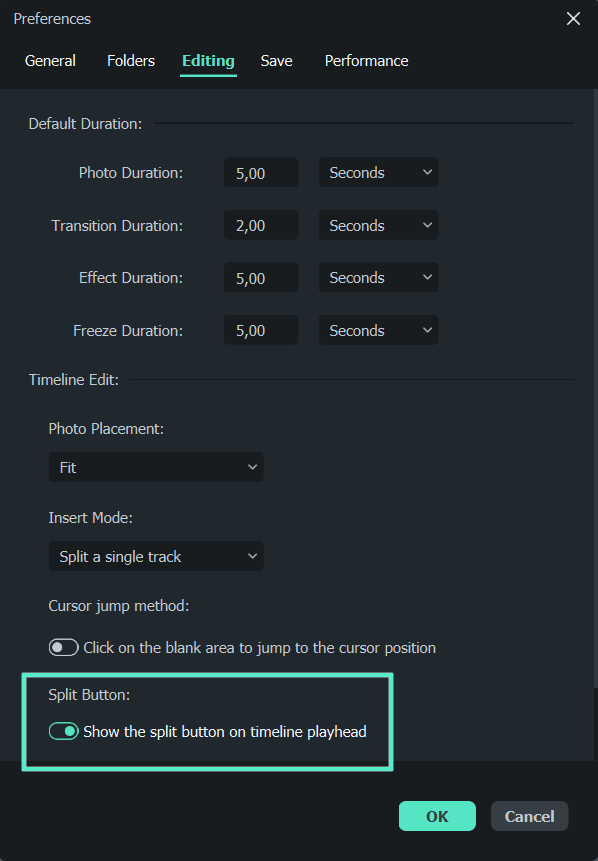Image resolution: width=598 pixels, height=861 pixels.
Task: Open the Folders tab
Action: coord(130,60)
